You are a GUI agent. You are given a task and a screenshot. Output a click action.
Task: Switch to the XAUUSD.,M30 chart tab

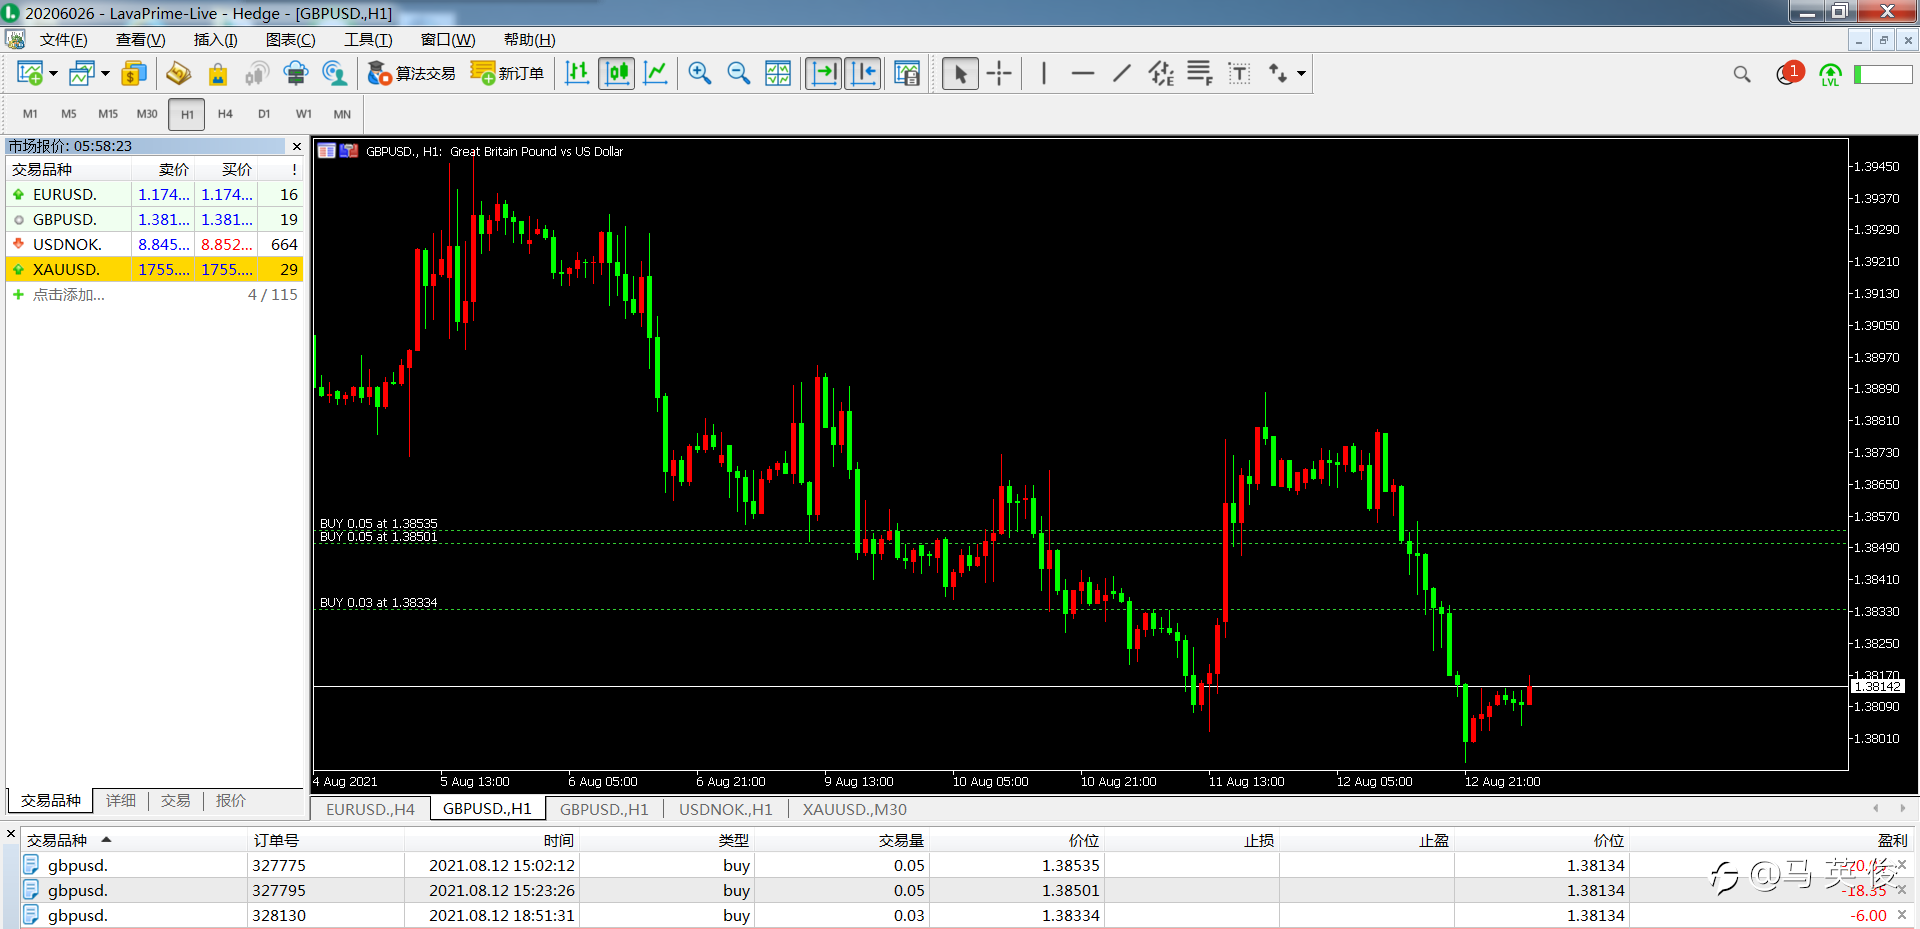(x=854, y=809)
